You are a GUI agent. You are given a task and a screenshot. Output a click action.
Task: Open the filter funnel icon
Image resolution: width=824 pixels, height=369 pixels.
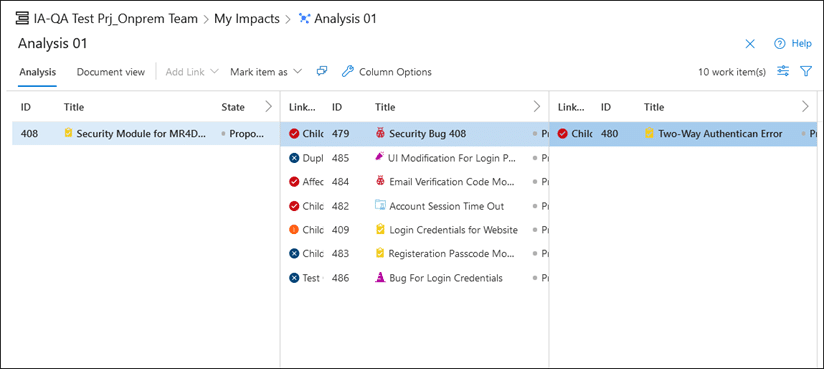click(806, 71)
